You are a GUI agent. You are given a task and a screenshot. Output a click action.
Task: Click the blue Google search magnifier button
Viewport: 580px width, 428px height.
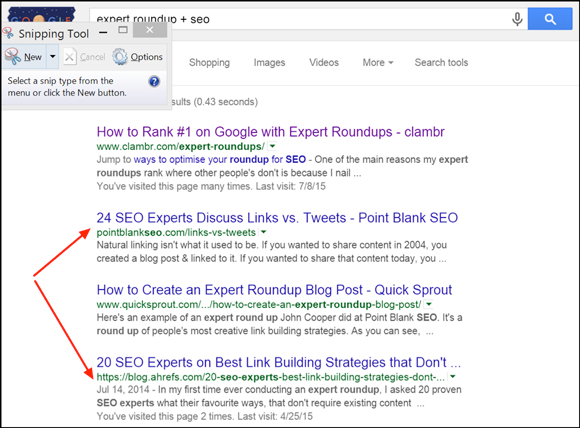550,19
